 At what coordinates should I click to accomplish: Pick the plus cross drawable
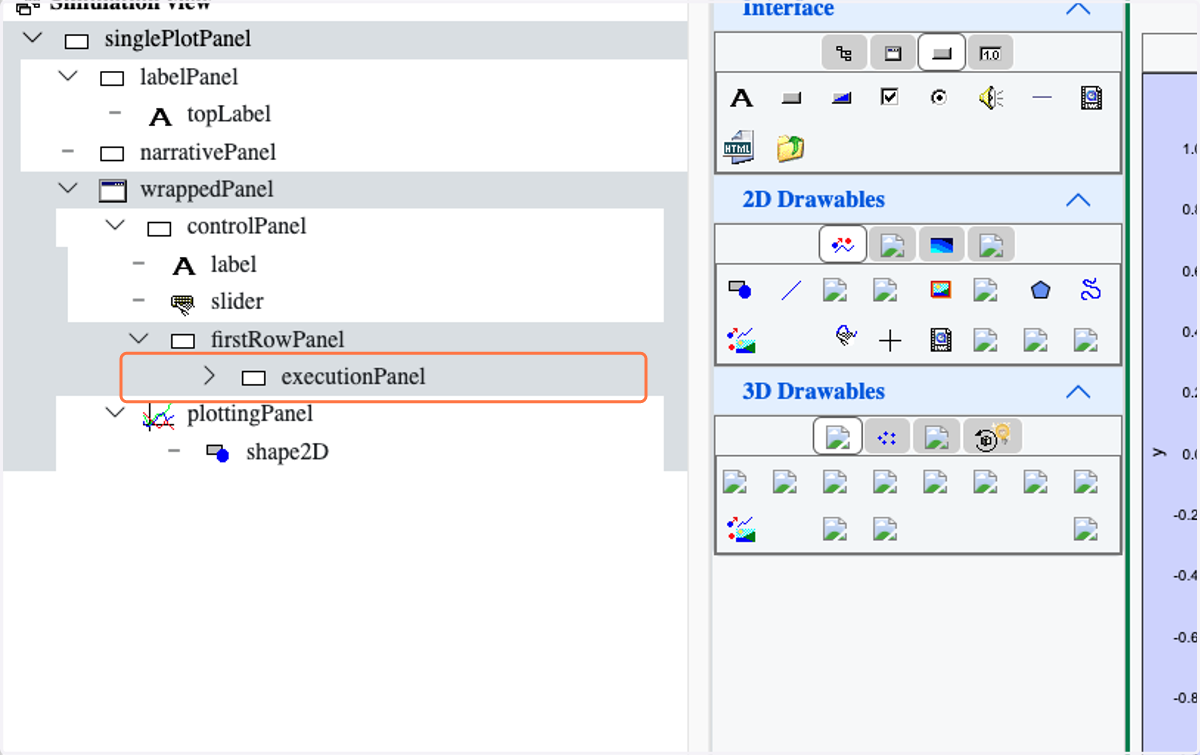coord(890,342)
